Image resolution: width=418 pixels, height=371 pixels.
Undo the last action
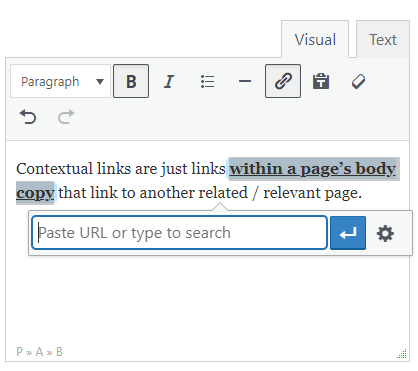click(x=28, y=117)
